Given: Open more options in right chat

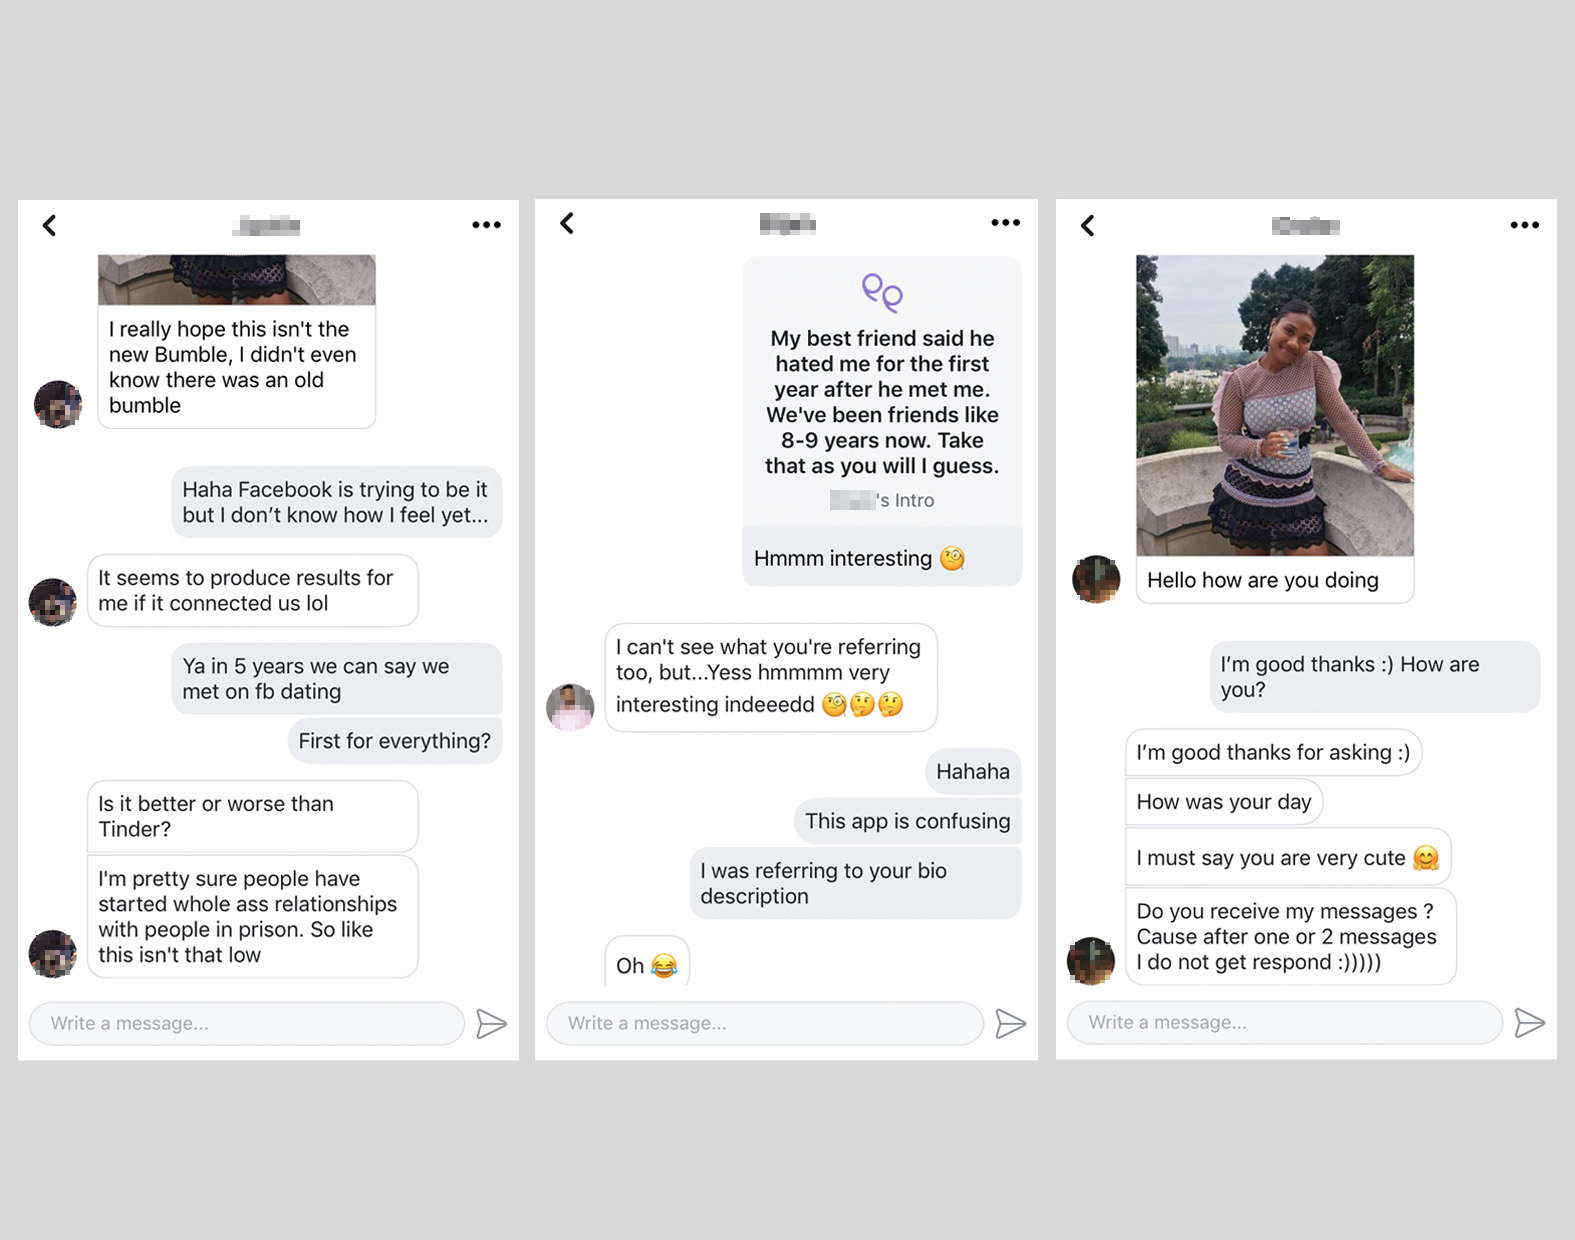Looking at the screenshot, I should (x=1524, y=225).
